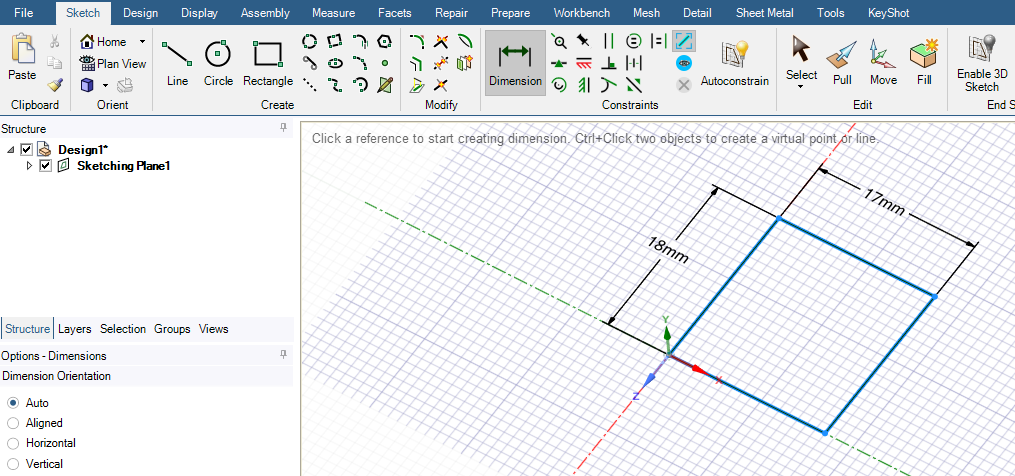Activate the Rectangle sketch tool
Image resolution: width=1015 pixels, height=476 pixels.
click(268, 62)
